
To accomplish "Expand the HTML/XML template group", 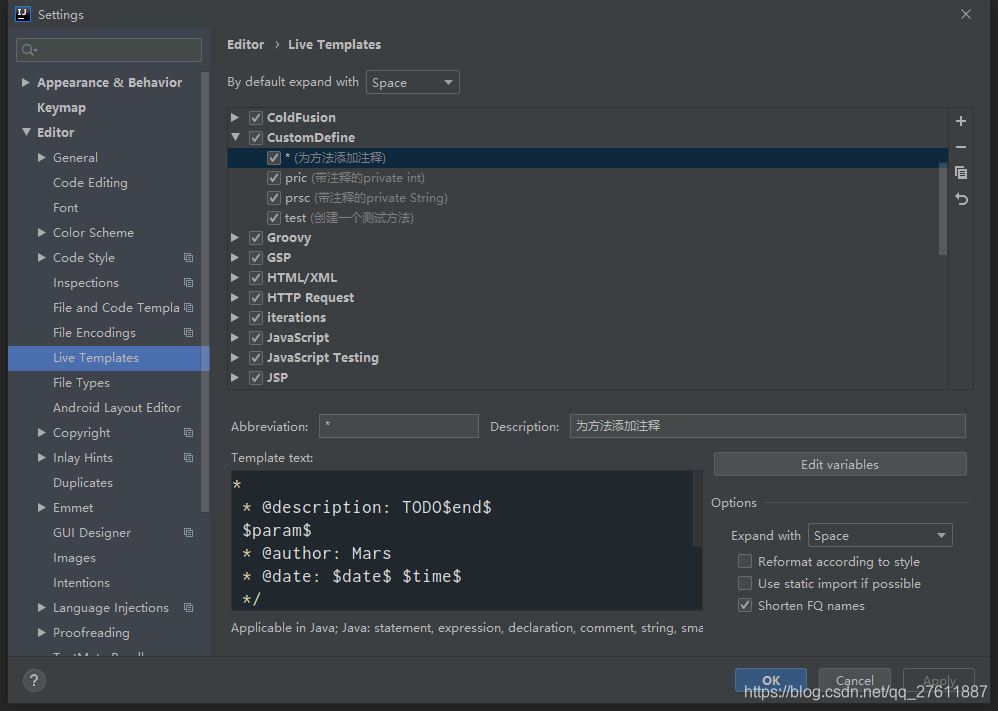I will pyautogui.click(x=235, y=278).
